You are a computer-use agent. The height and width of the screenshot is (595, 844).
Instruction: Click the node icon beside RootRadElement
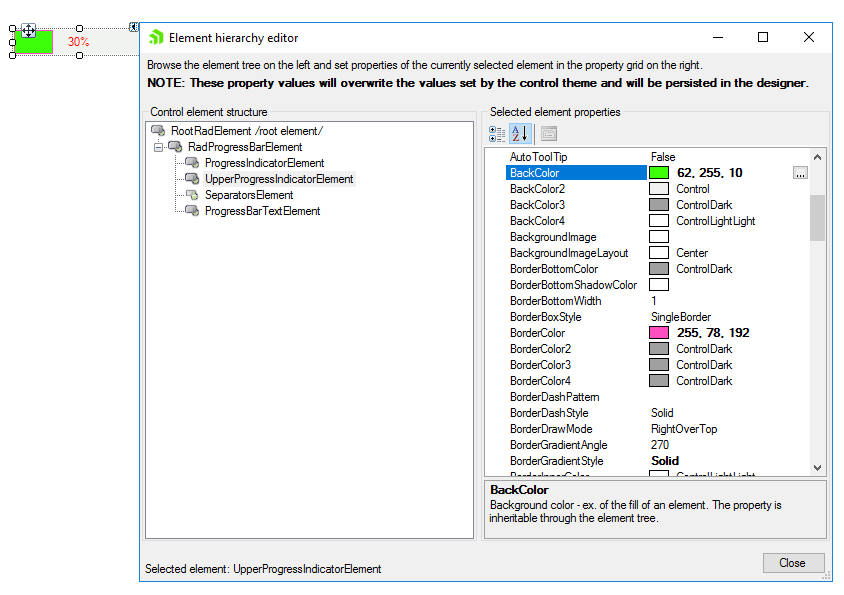coord(155,130)
